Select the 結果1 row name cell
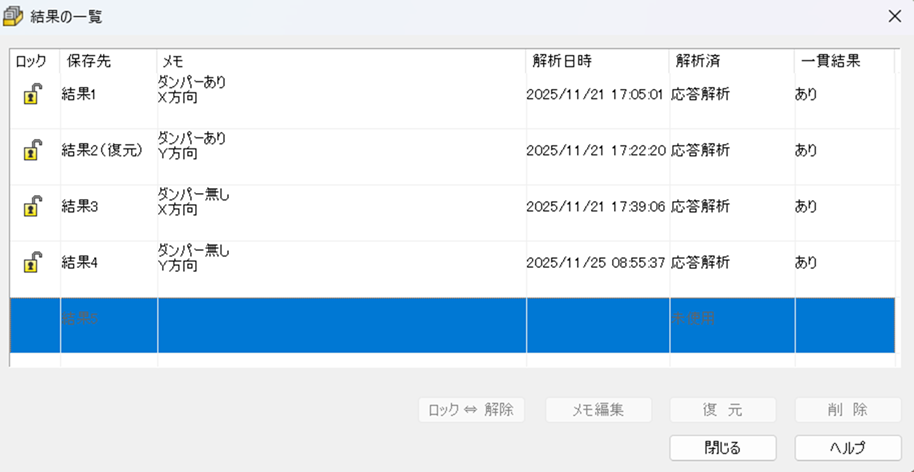 click(80, 95)
